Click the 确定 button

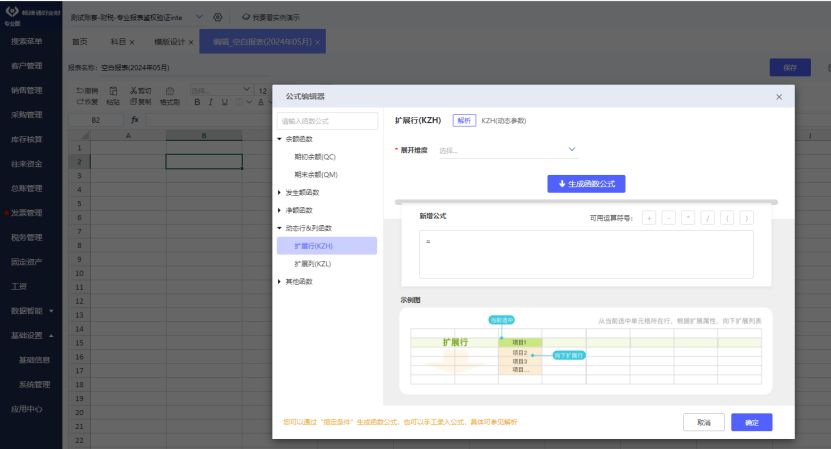click(x=751, y=423)
